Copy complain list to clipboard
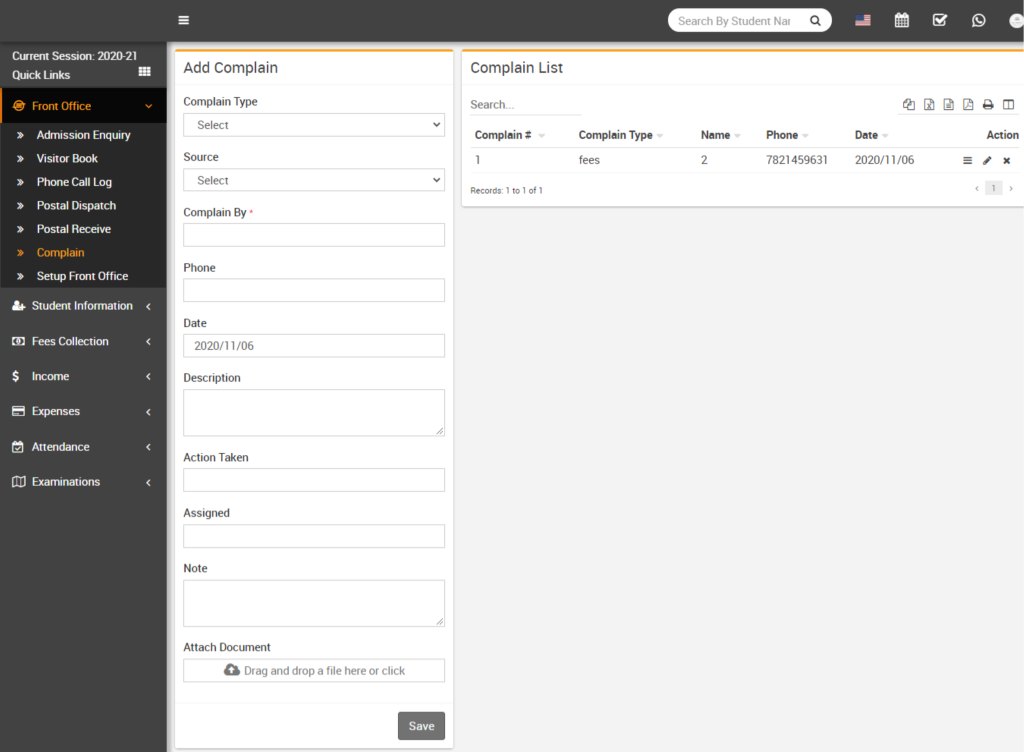1024x752 pixels. (x=909, y=105)
